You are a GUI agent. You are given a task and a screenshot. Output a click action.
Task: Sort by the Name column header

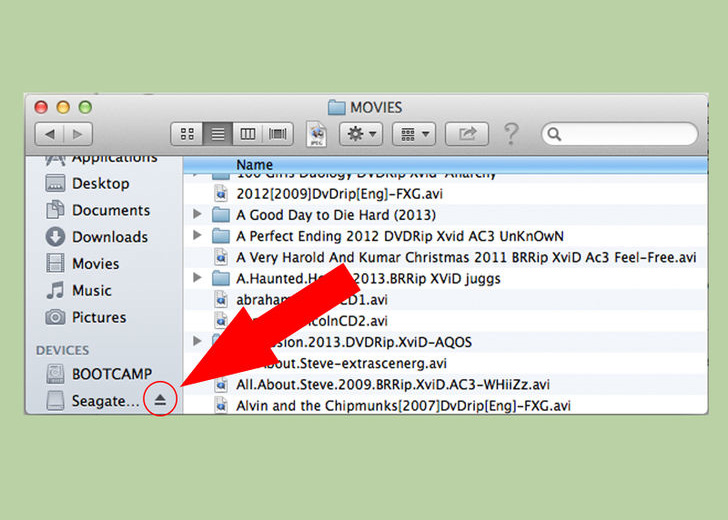pos(255,164)
